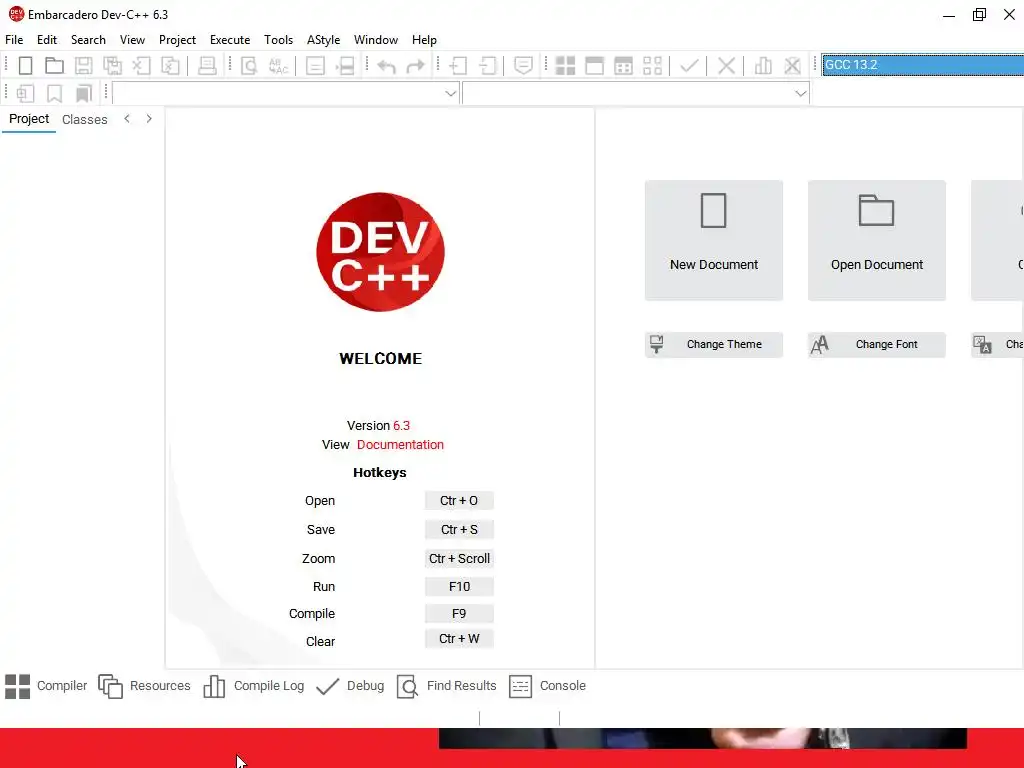Click the New Document tile
Image resolution: width=1024 pixels, height=768 pixels.
[x=714, y=240]
